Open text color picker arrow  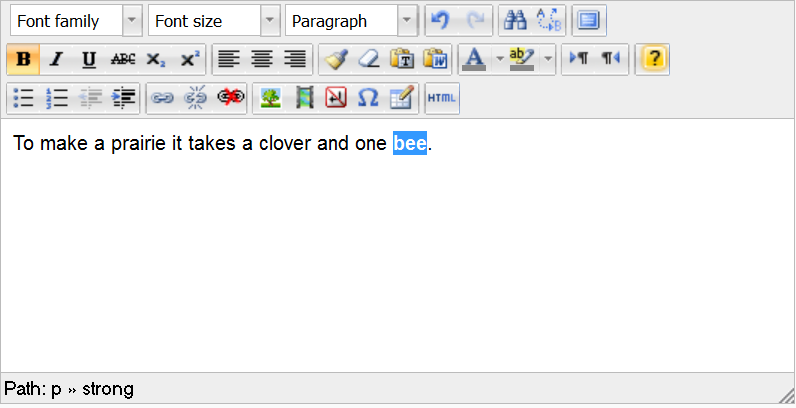tap(499, 59)
